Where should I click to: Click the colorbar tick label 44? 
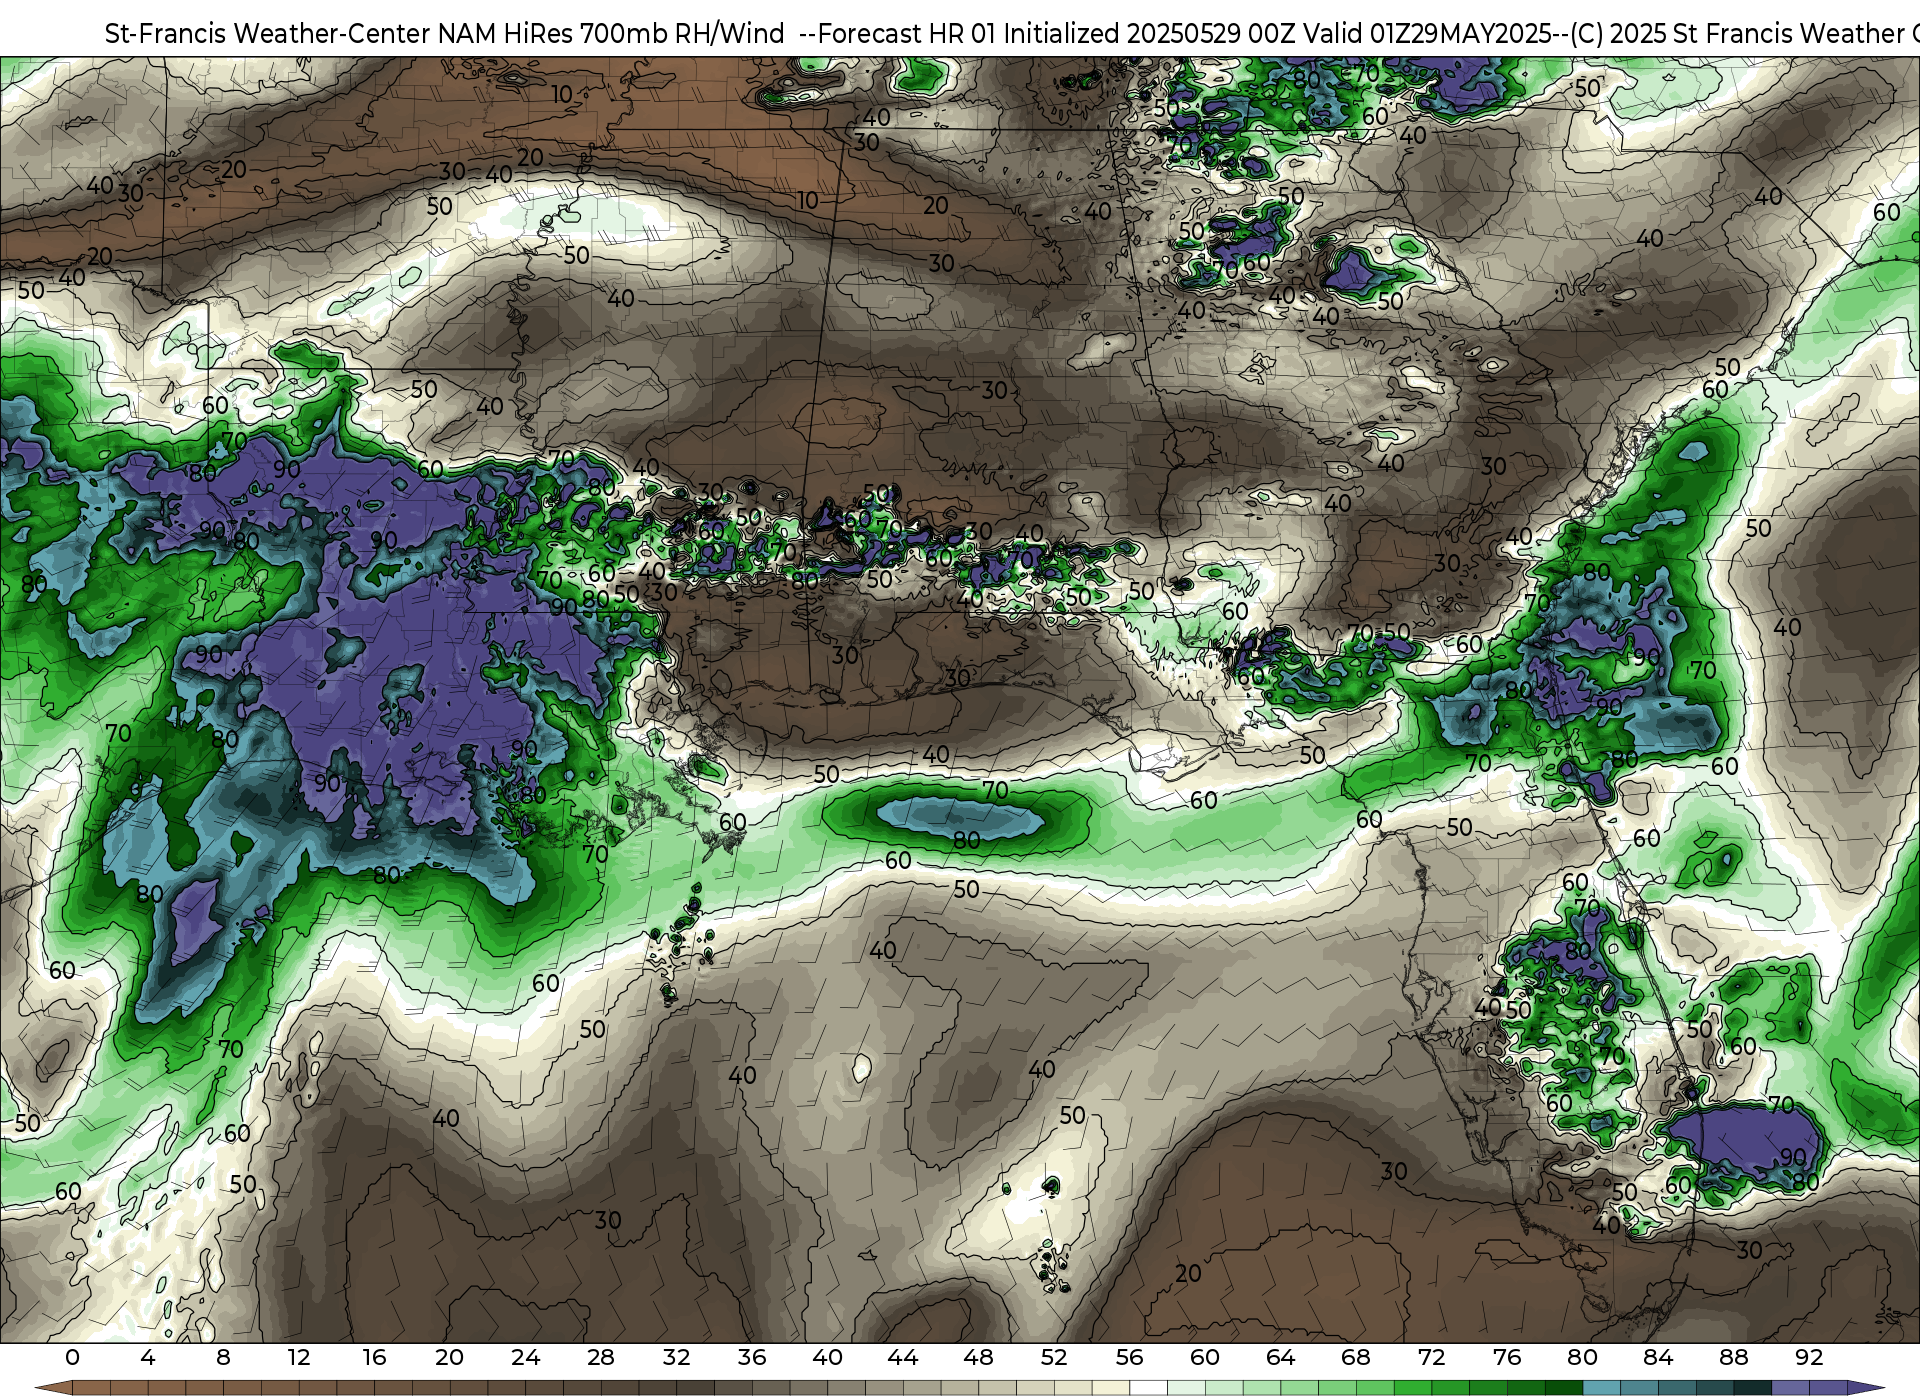tap(903, 1357)
